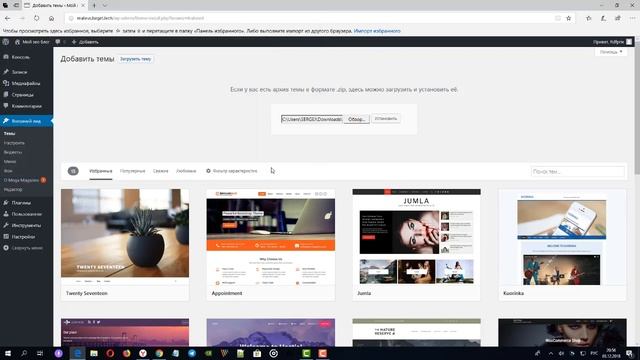Viewport: 640px width, 360px height.
Task: Click the address bar URL
Action: pos(140,18)
